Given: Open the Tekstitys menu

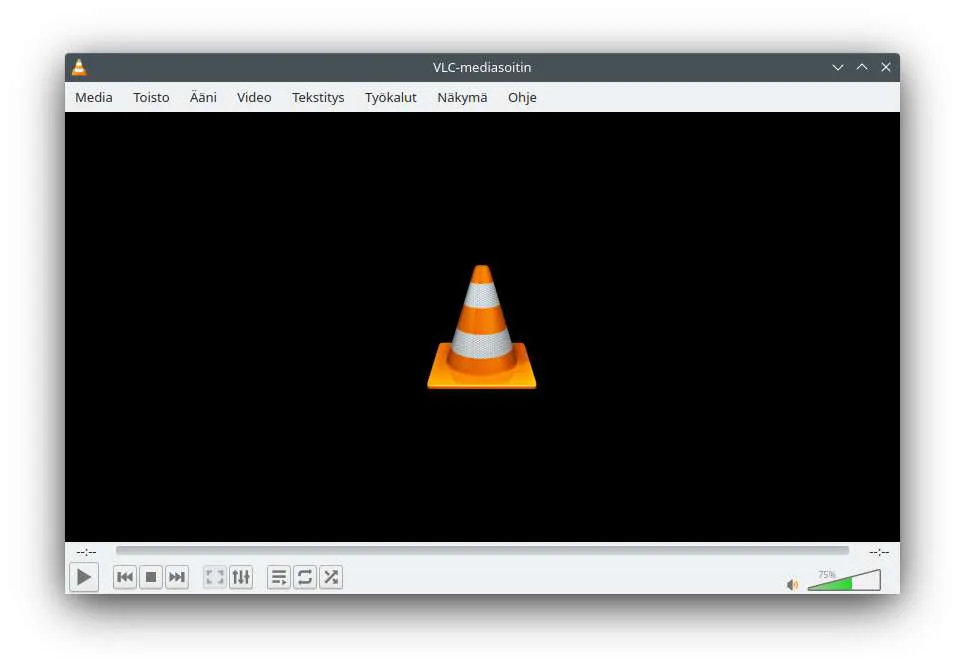Looking at the screenshot, I should click(x=318, y=97).
